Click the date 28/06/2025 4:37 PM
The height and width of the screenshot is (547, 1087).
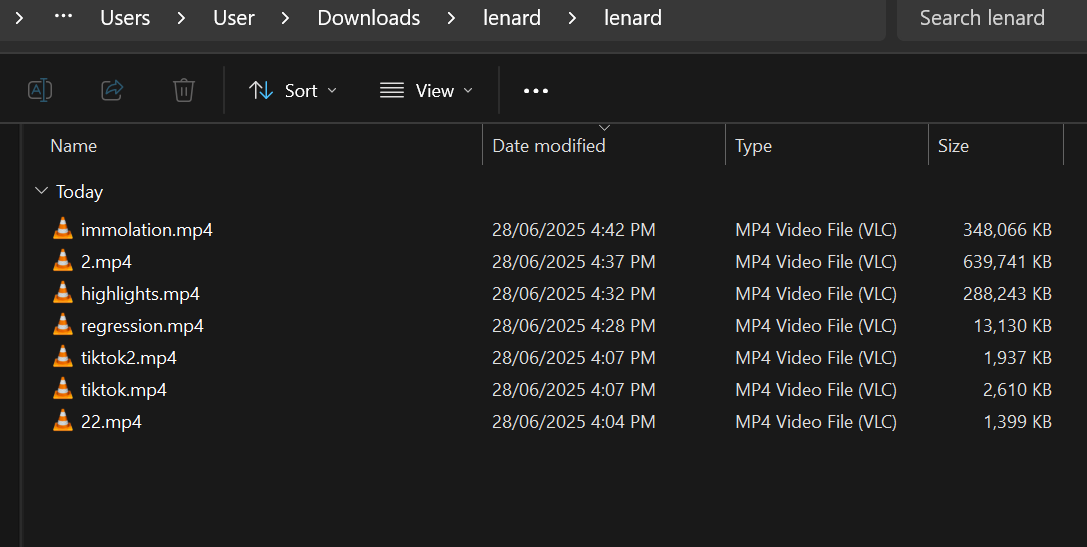tap(573, 261)
